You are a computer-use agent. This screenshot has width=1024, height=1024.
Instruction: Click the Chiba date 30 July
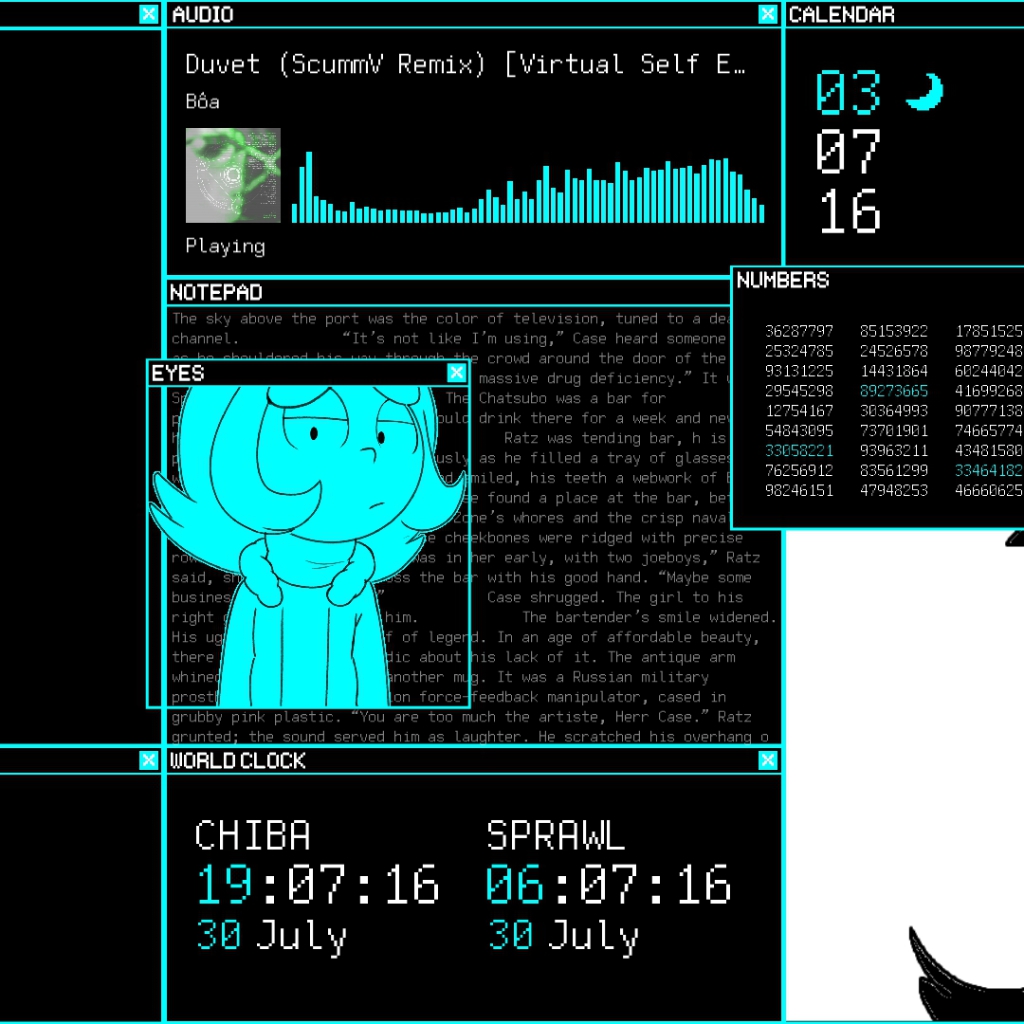click(x=272, y=936)
